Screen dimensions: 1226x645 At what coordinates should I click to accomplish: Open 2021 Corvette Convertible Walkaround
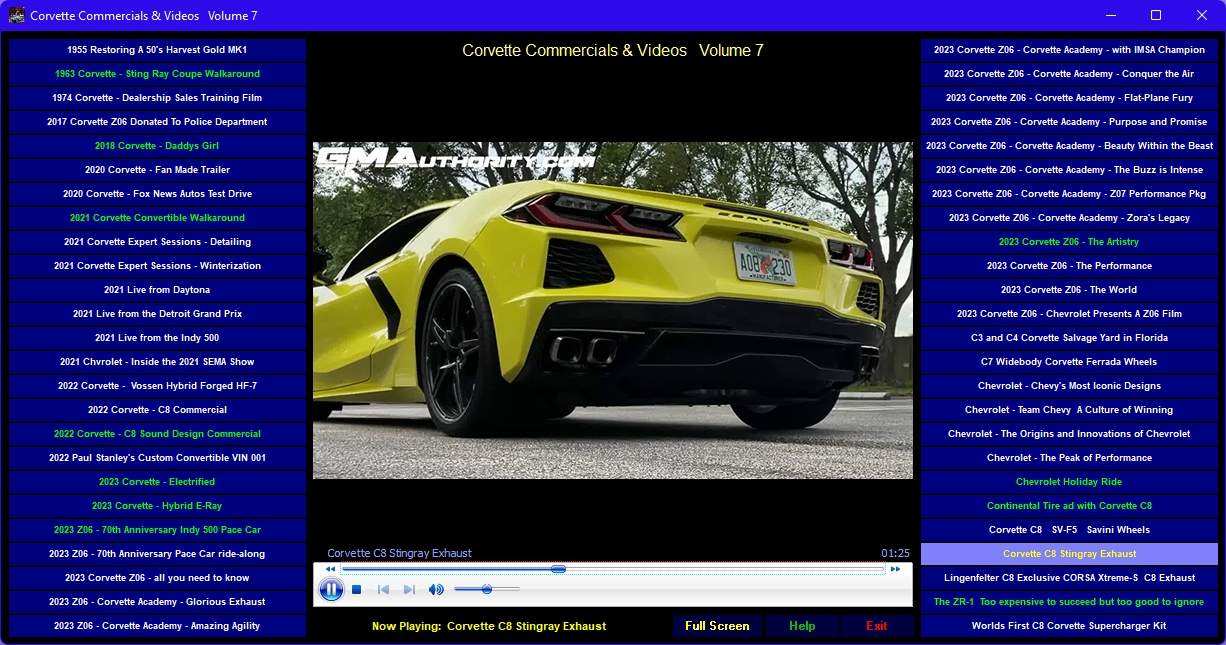(x=157, y=218)
